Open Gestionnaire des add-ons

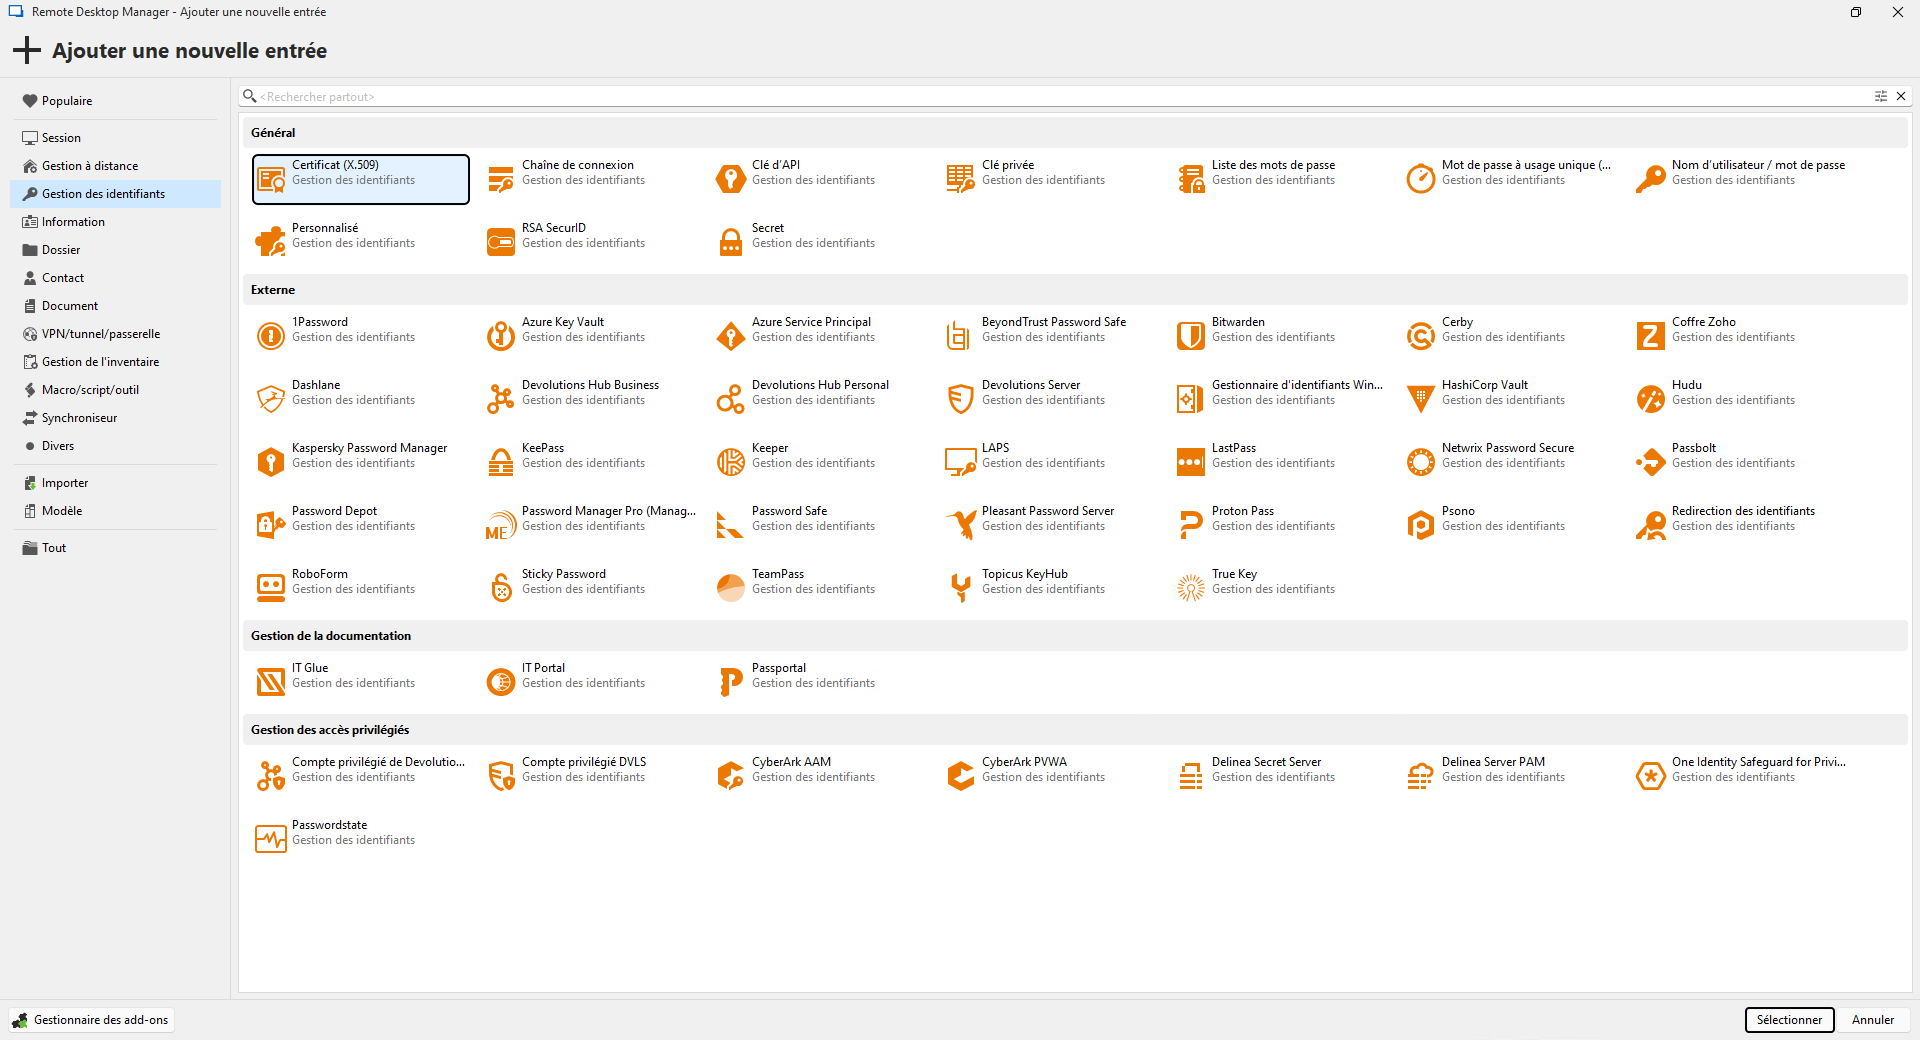tap(91, 1020)
